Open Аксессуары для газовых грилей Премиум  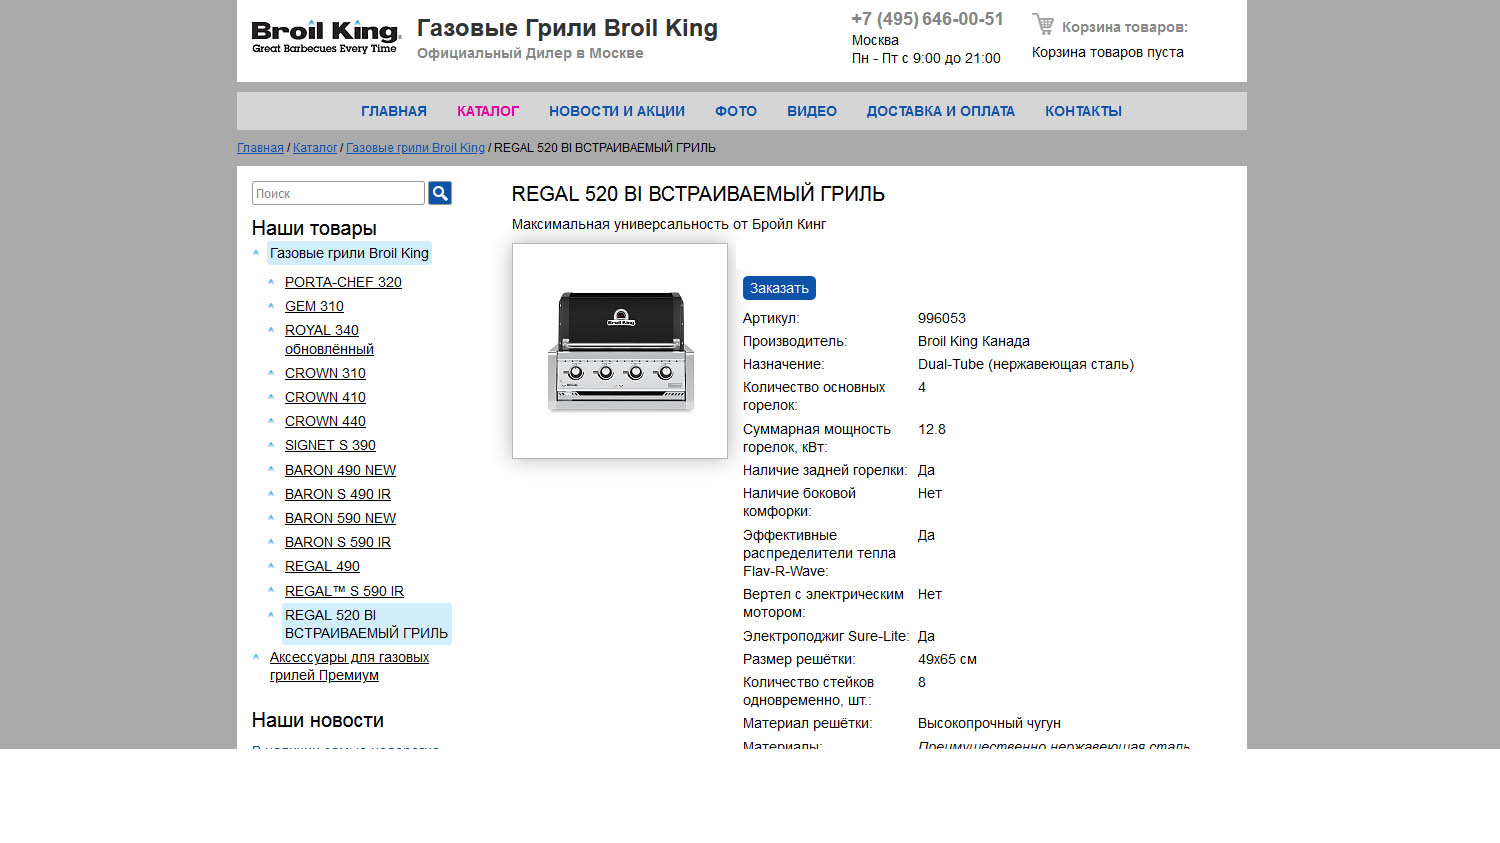click(x=349, y=666)
